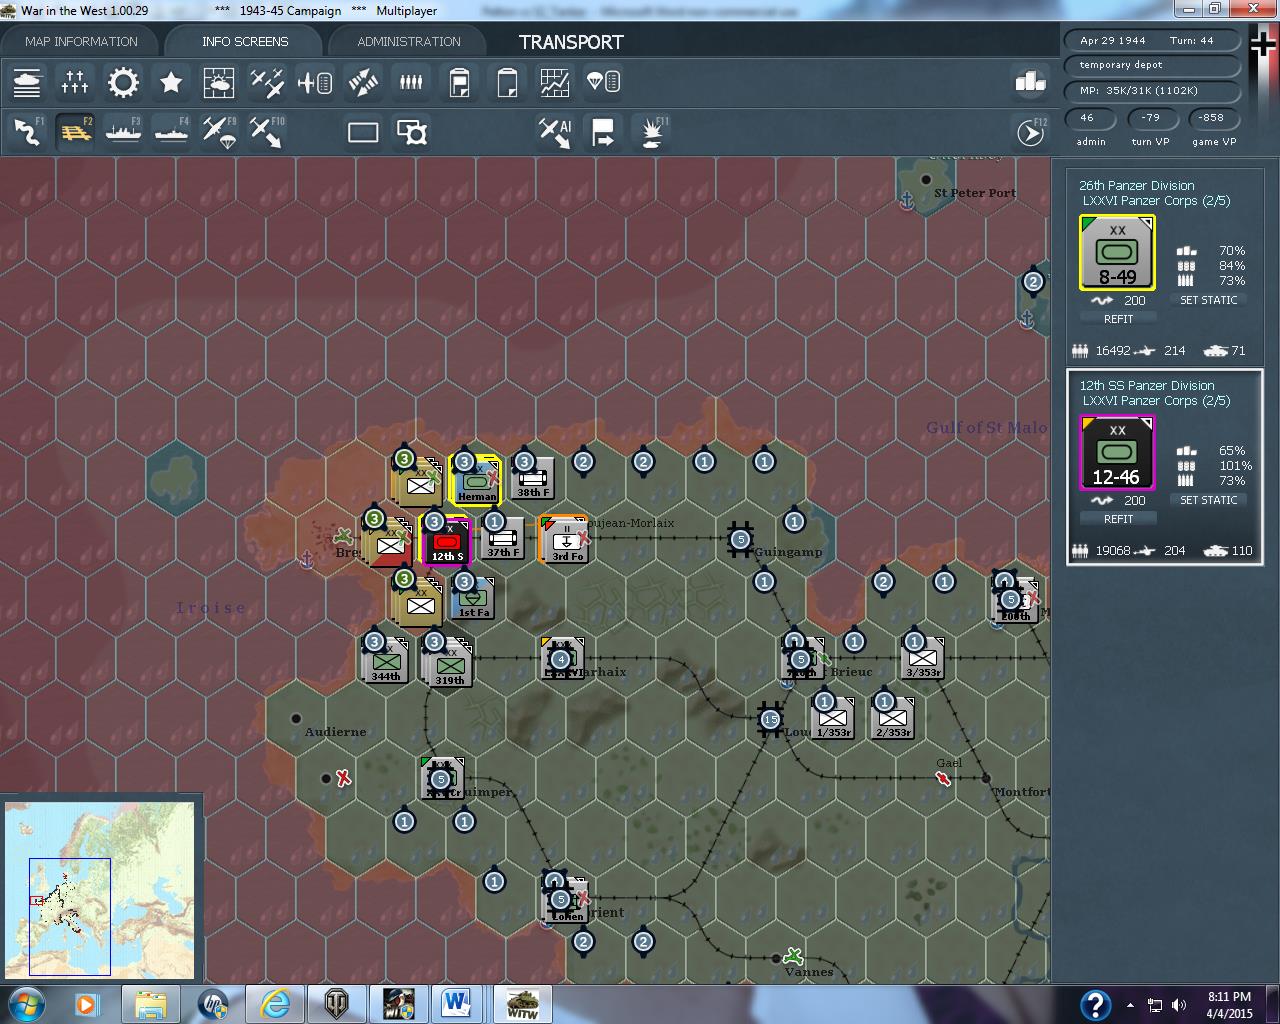Screen dimensions: 1280x1024
Task: Select the 344th unit counter on map
Action: pyautogui.click(x=386, y=661)
